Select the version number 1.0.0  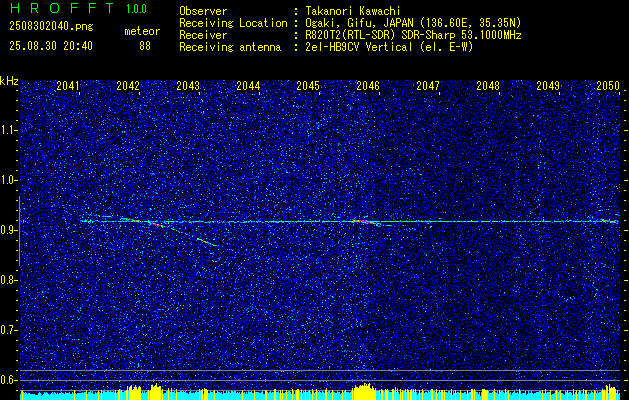click(136, 9)
